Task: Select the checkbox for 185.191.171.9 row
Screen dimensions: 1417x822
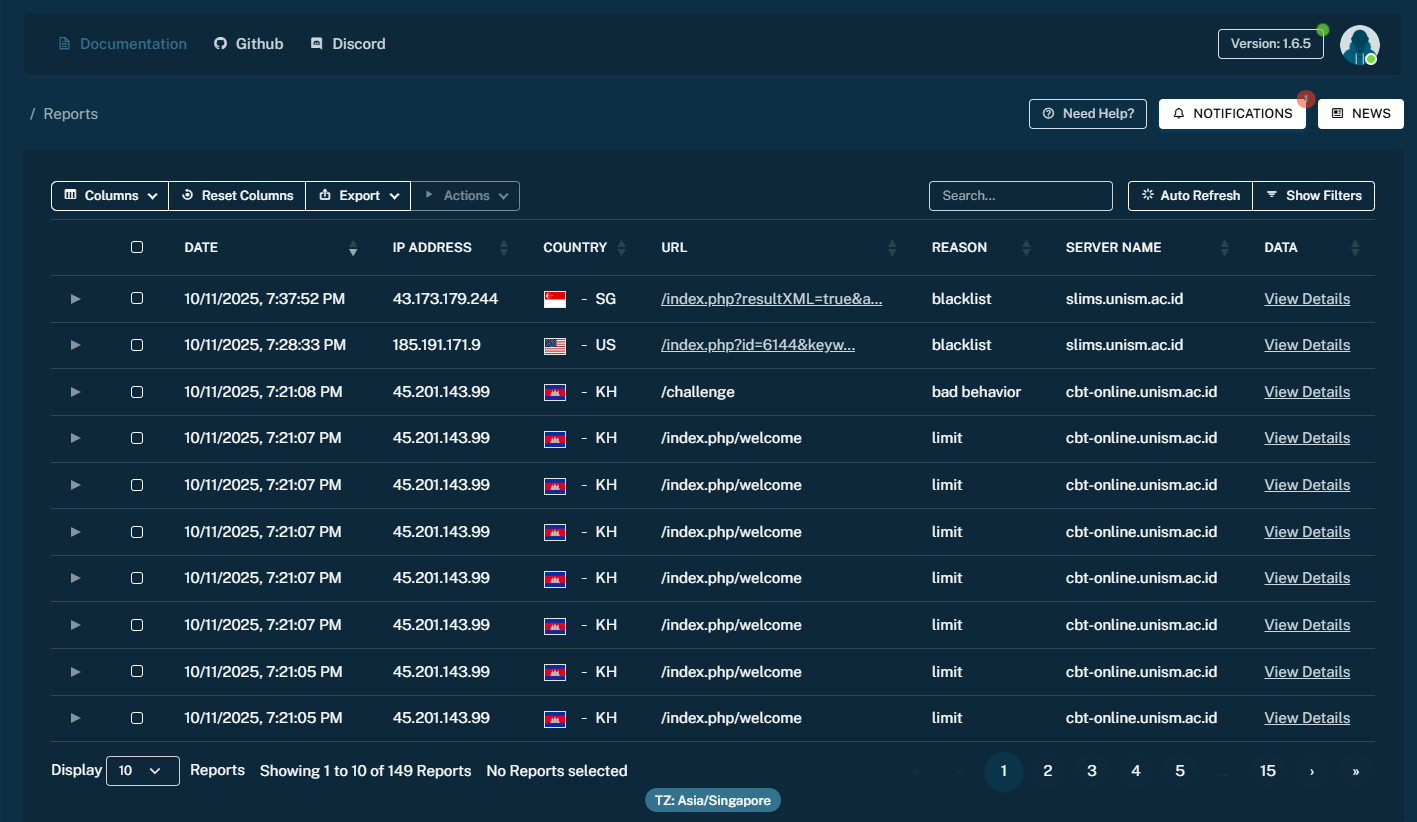Action: pyautogui.click(x=137, y=345)
